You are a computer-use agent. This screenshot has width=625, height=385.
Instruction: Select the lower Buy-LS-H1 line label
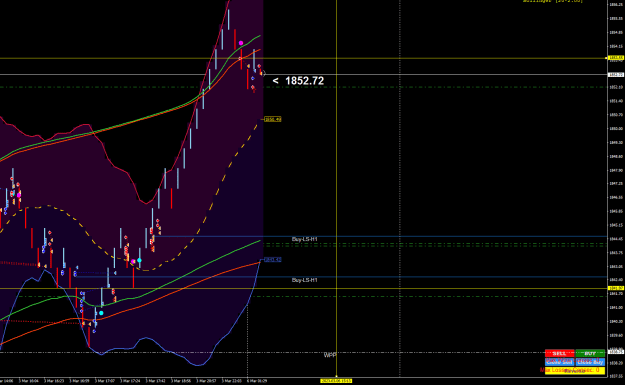pos(305,280)
